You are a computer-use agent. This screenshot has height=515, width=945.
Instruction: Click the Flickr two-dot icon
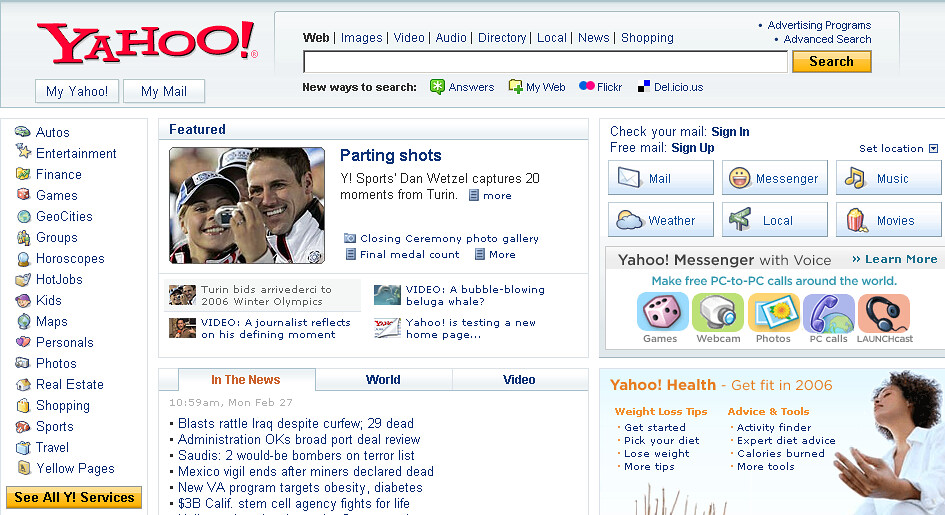586,86
